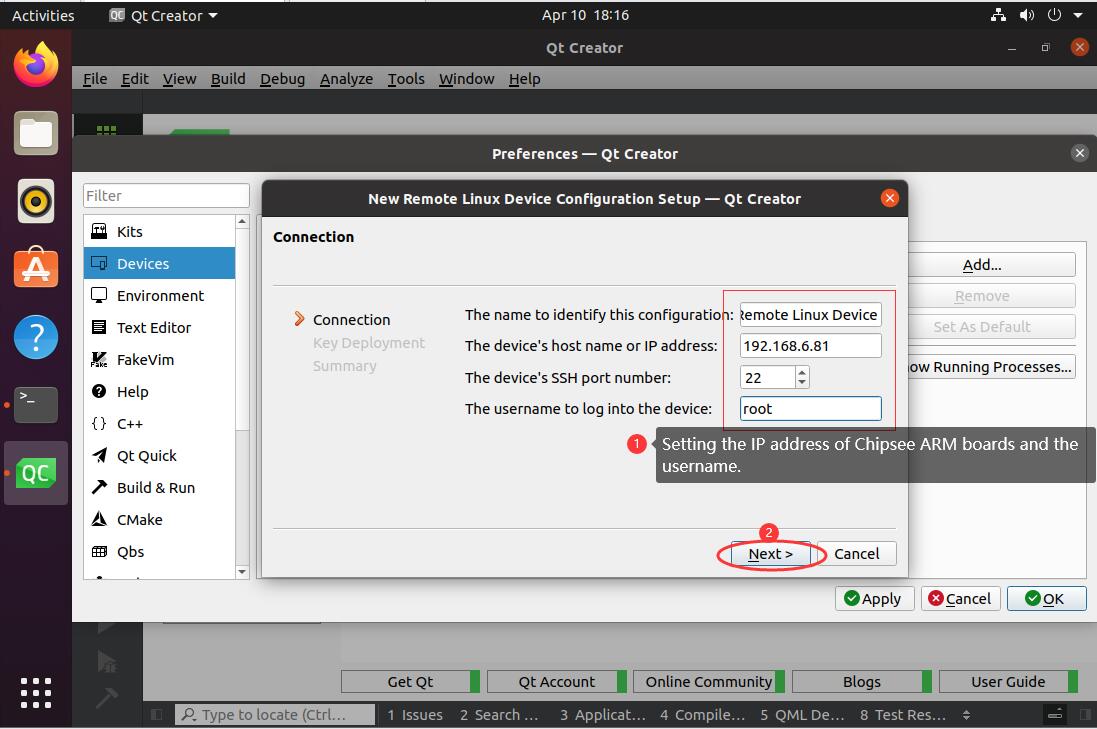Open the Tools menu
Screen dimensions: 1097x729
coord(406,79)
